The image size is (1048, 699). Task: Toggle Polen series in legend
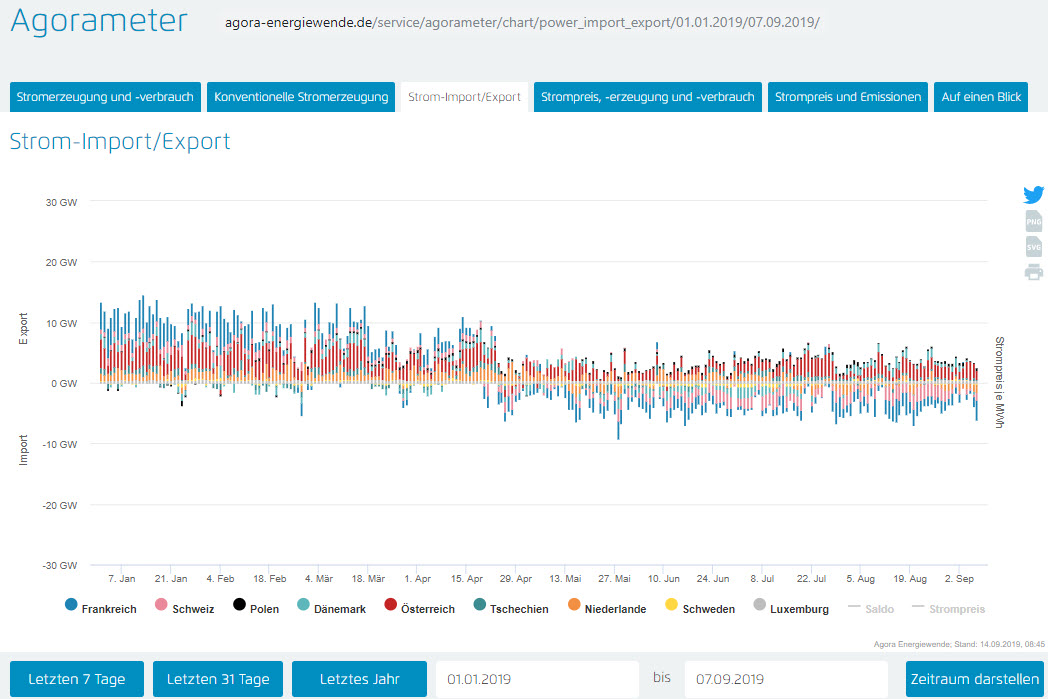256,607
